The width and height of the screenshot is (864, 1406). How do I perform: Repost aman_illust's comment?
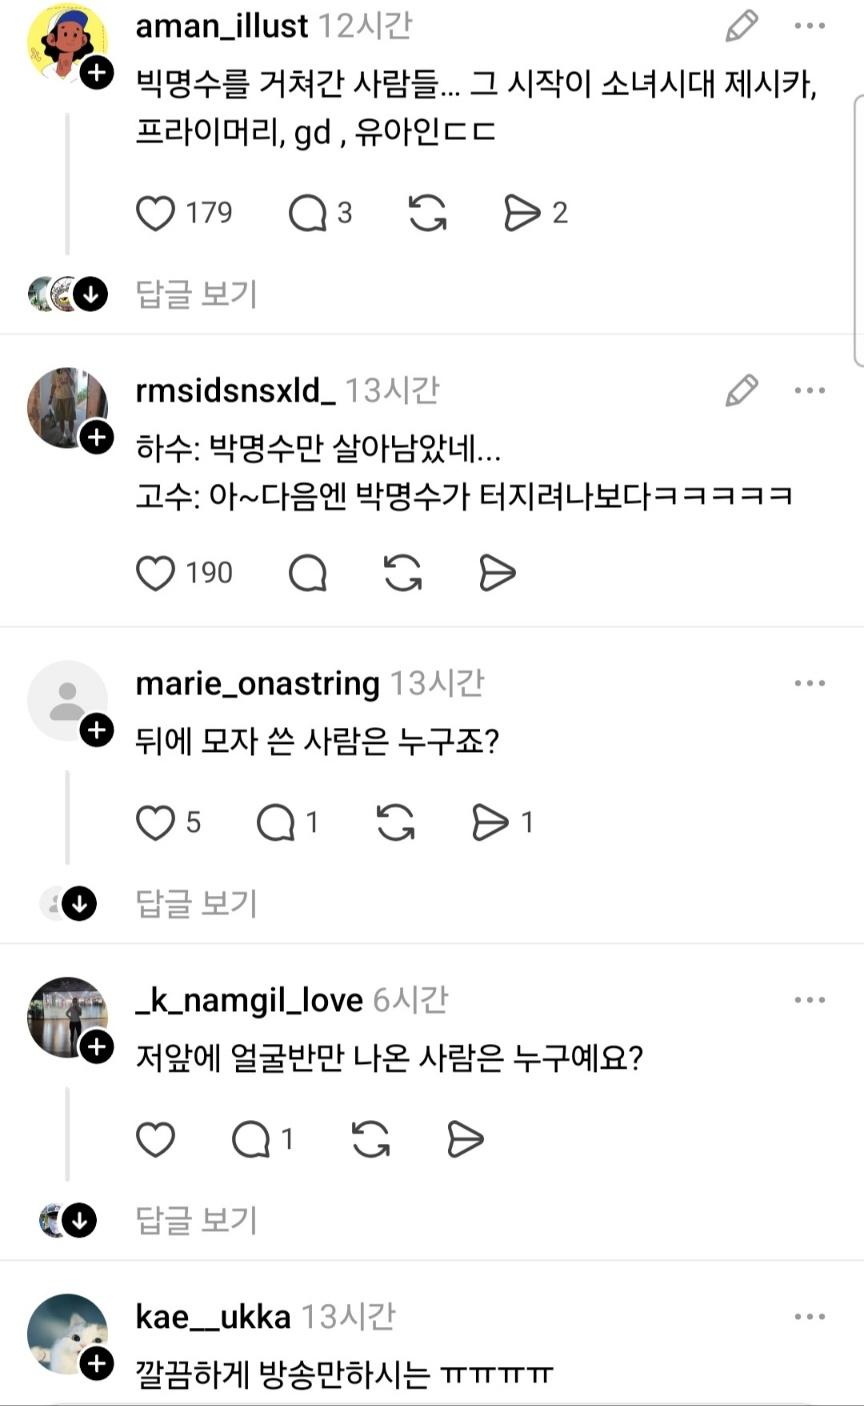point(427,213)
